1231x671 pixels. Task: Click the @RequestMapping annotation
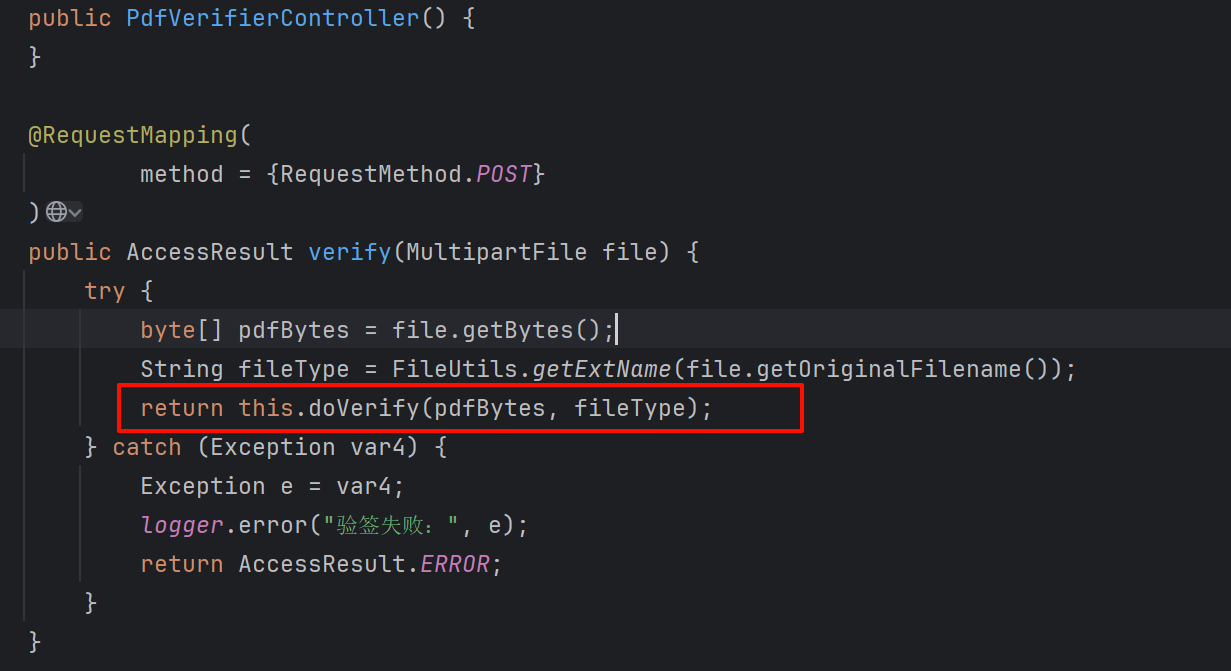tap(134, 135)
